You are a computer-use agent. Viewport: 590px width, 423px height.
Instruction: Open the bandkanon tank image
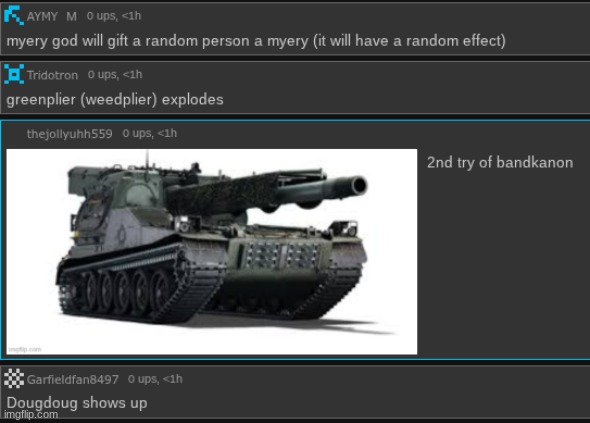pyautogui.click(x=212, y=251)
